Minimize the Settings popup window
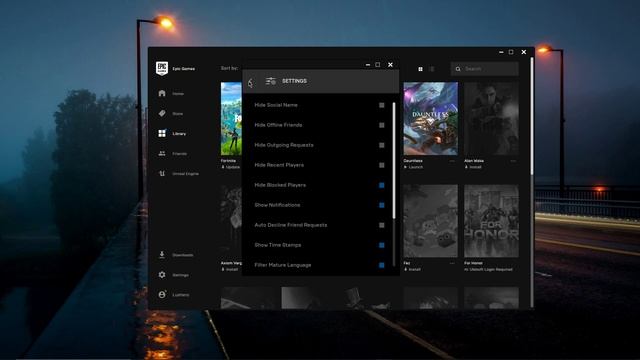 point(368,64)
